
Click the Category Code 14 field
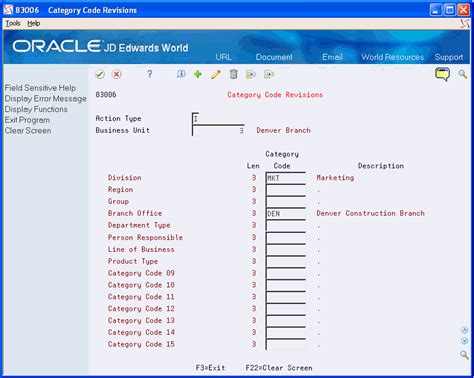[x=286, y=332]
